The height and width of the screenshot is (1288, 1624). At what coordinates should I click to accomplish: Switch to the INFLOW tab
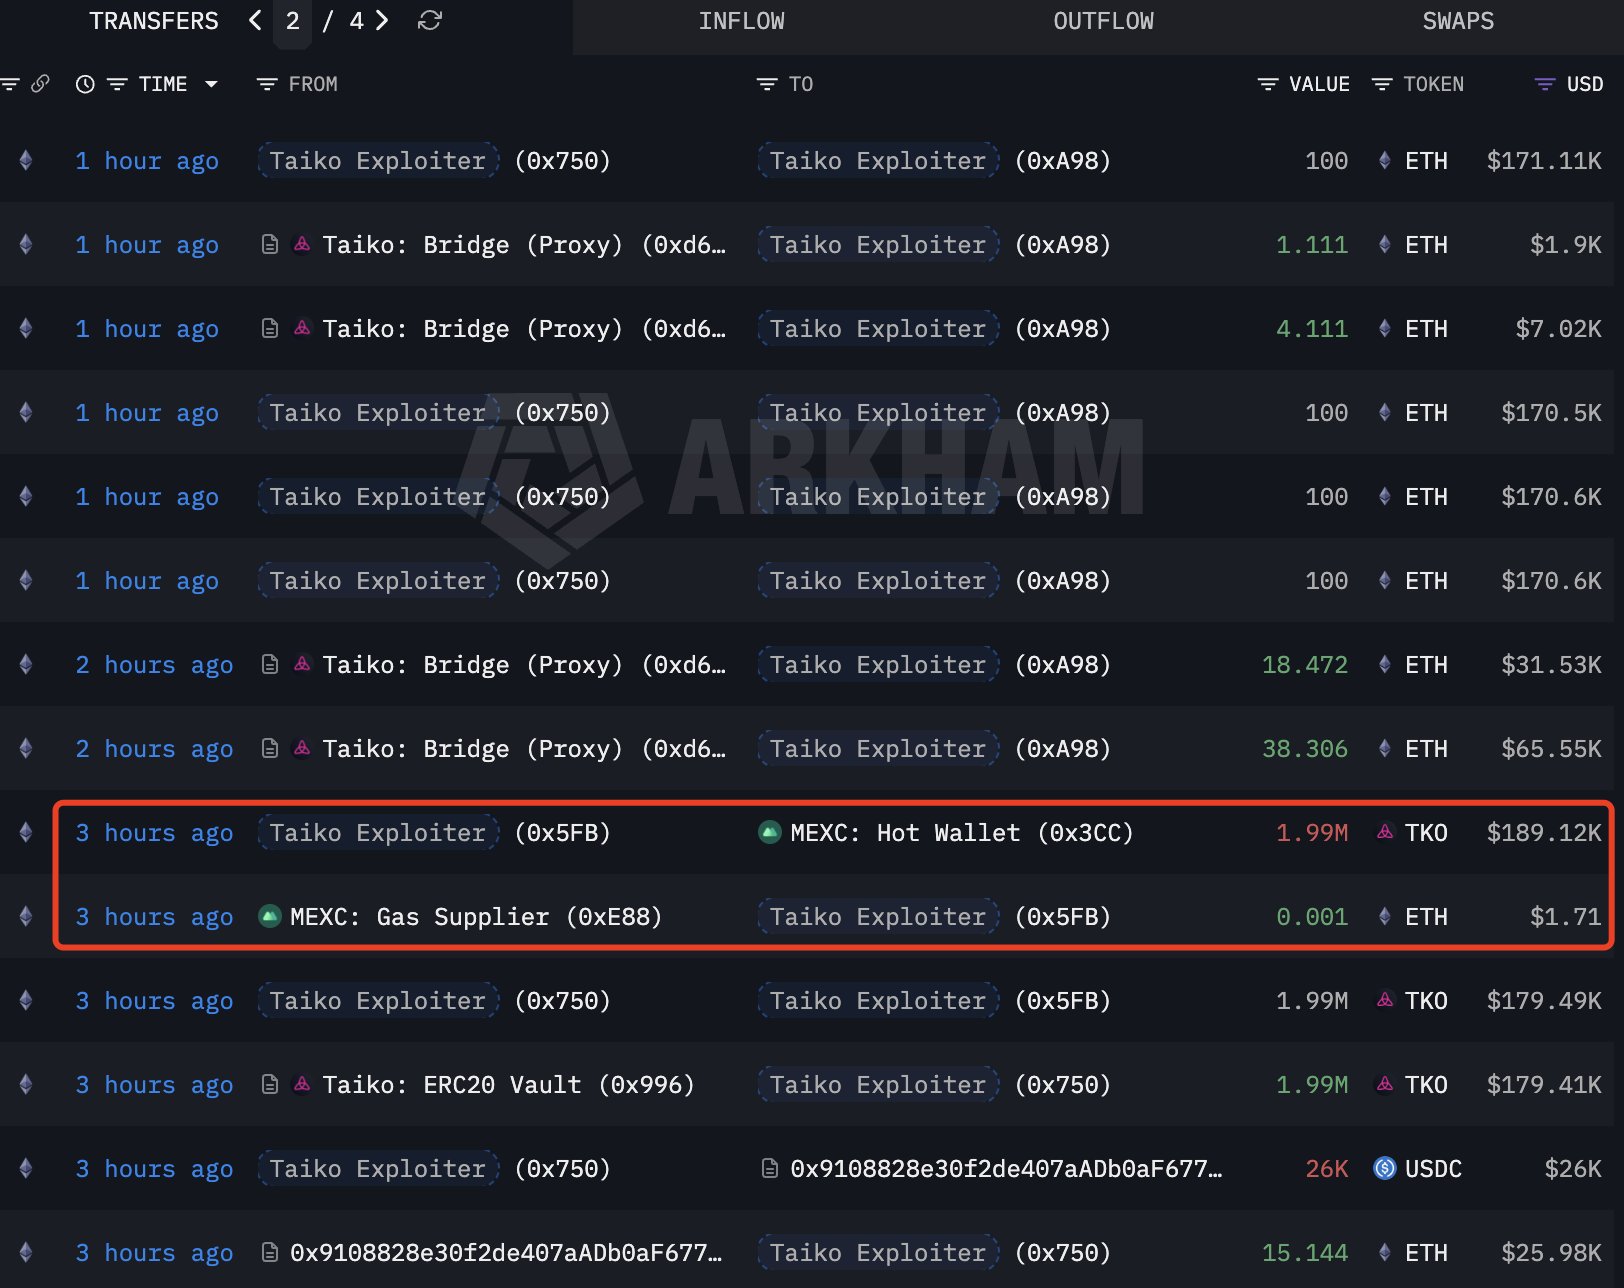[x=741, y=21]
